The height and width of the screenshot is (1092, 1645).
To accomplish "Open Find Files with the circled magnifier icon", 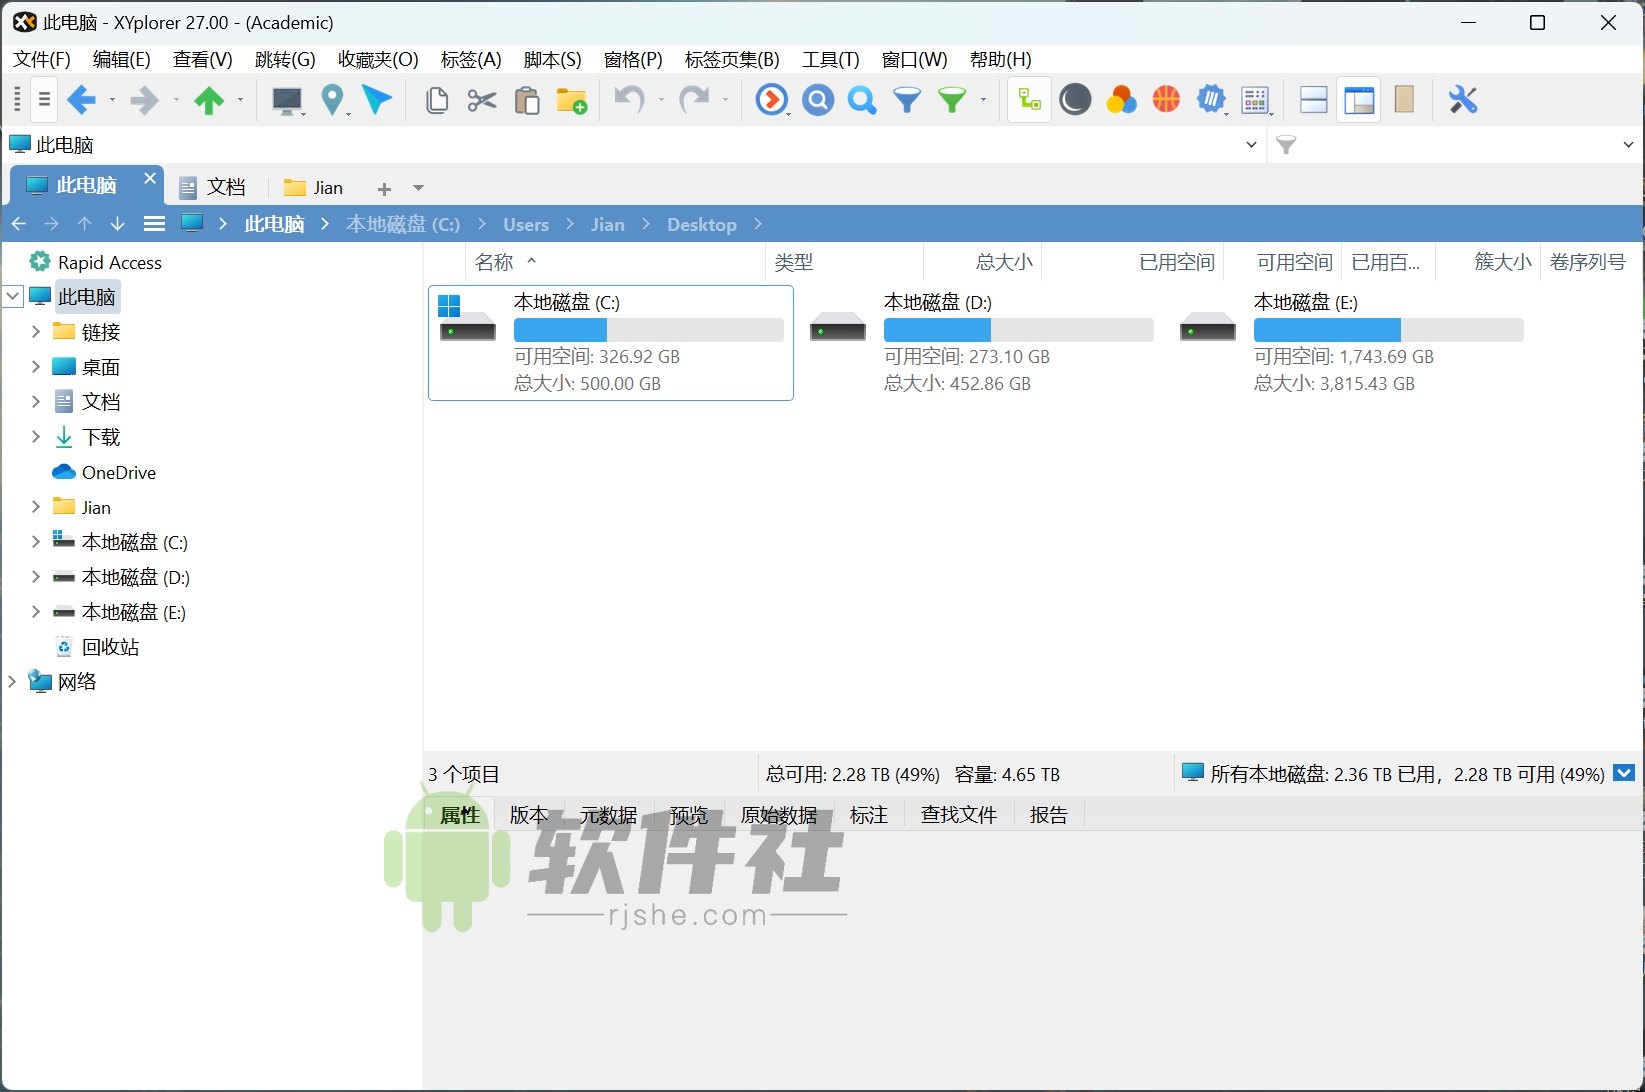I will (x=817, y=100).
